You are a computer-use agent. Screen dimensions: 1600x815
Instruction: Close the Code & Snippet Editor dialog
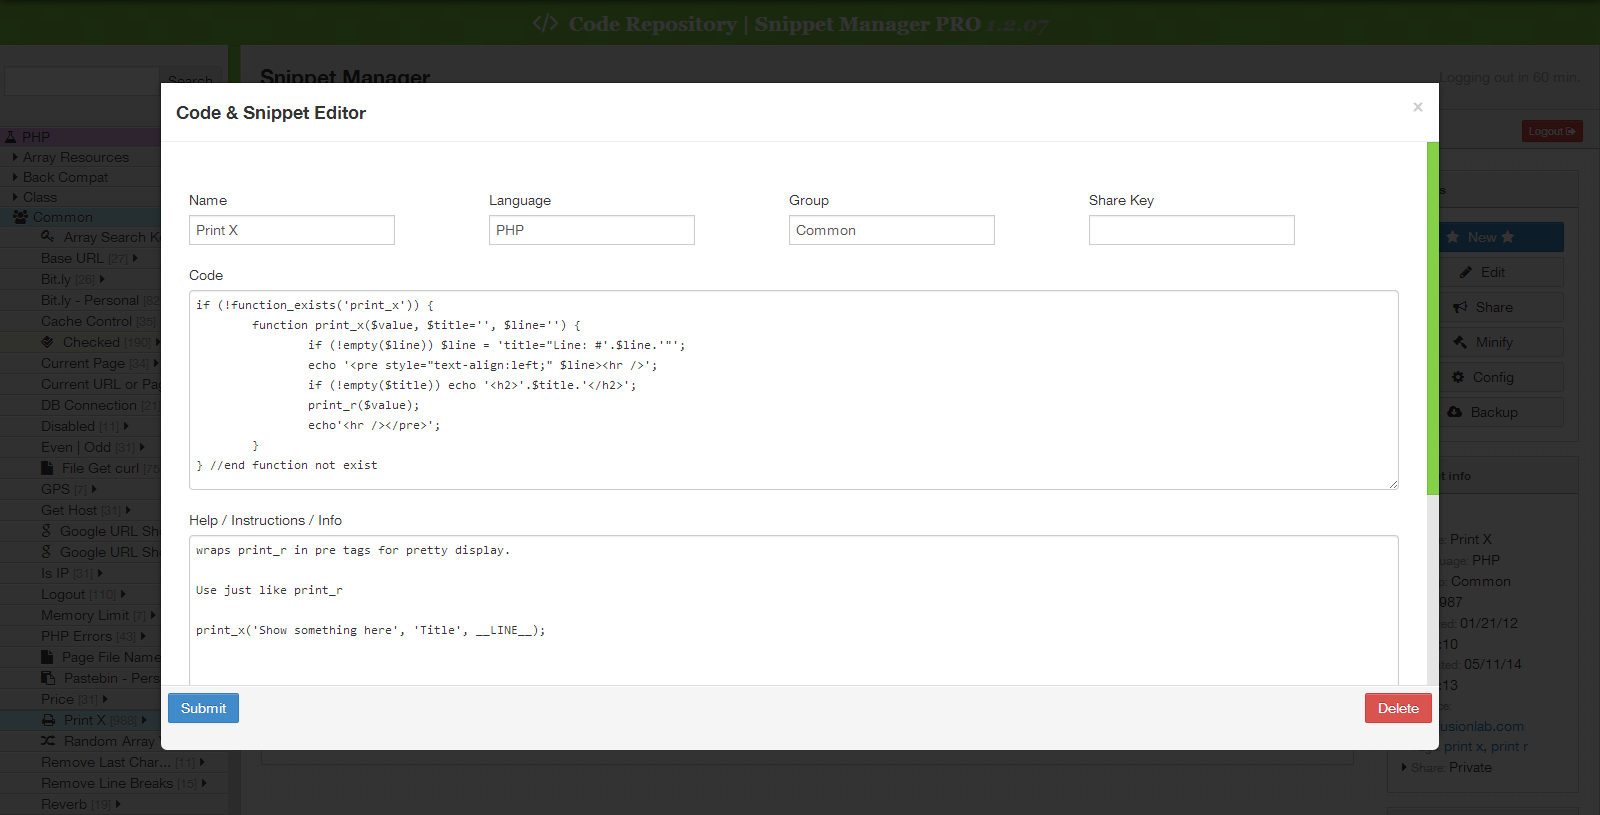1417,107
